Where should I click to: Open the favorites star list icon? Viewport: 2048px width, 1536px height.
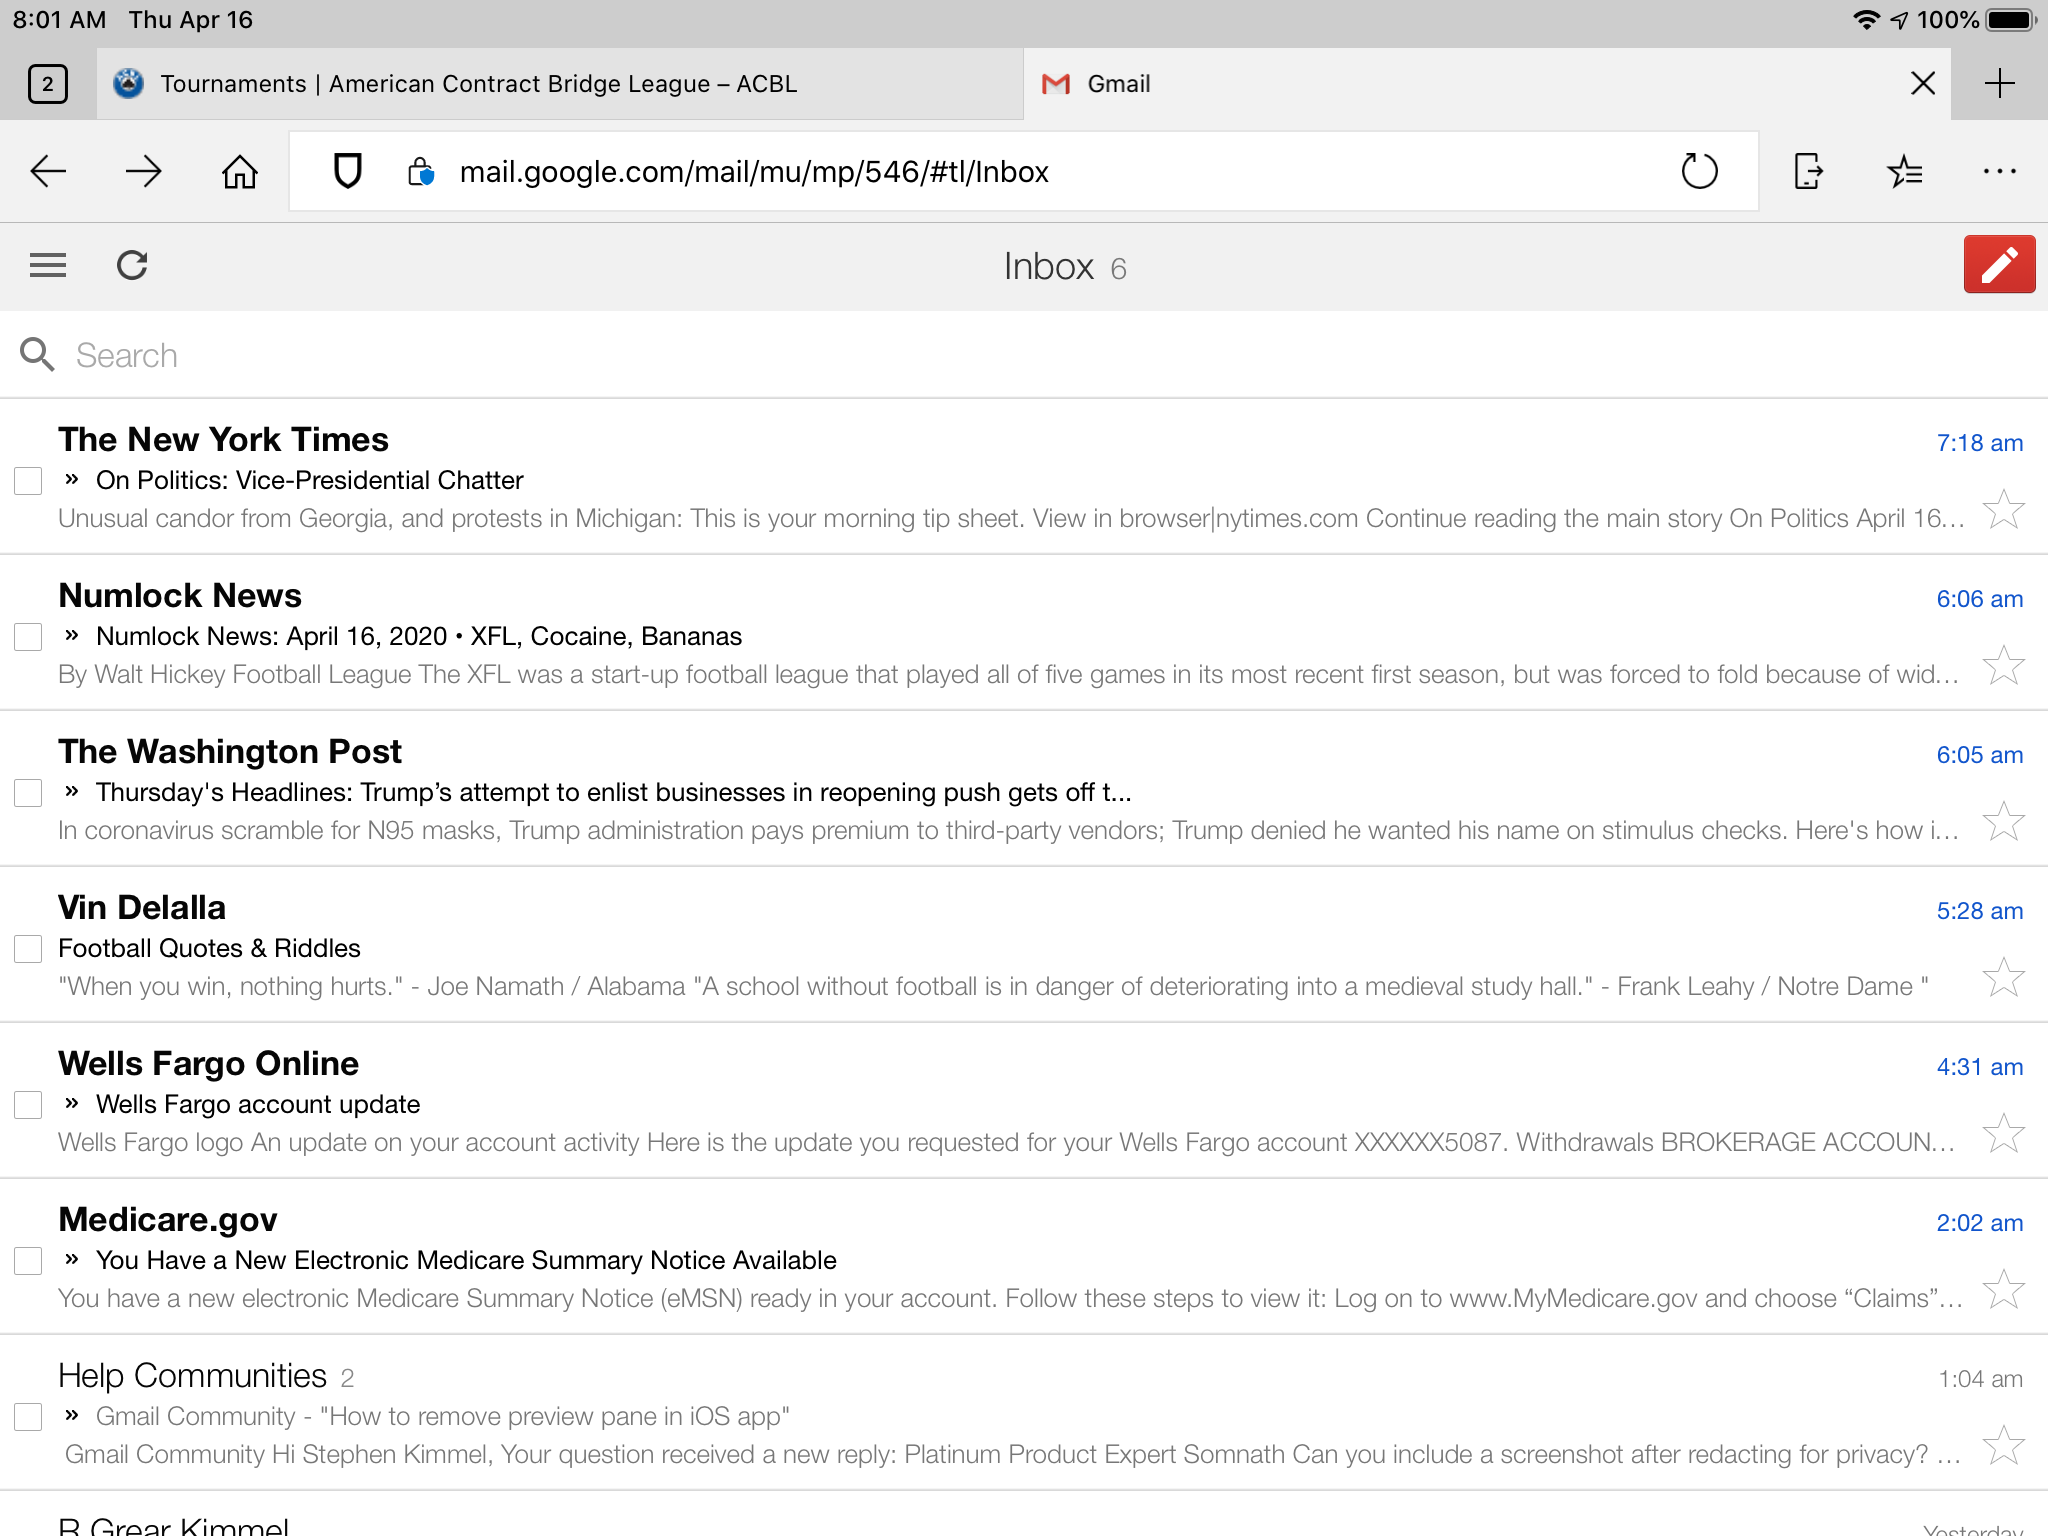[x=1904, y=172]
